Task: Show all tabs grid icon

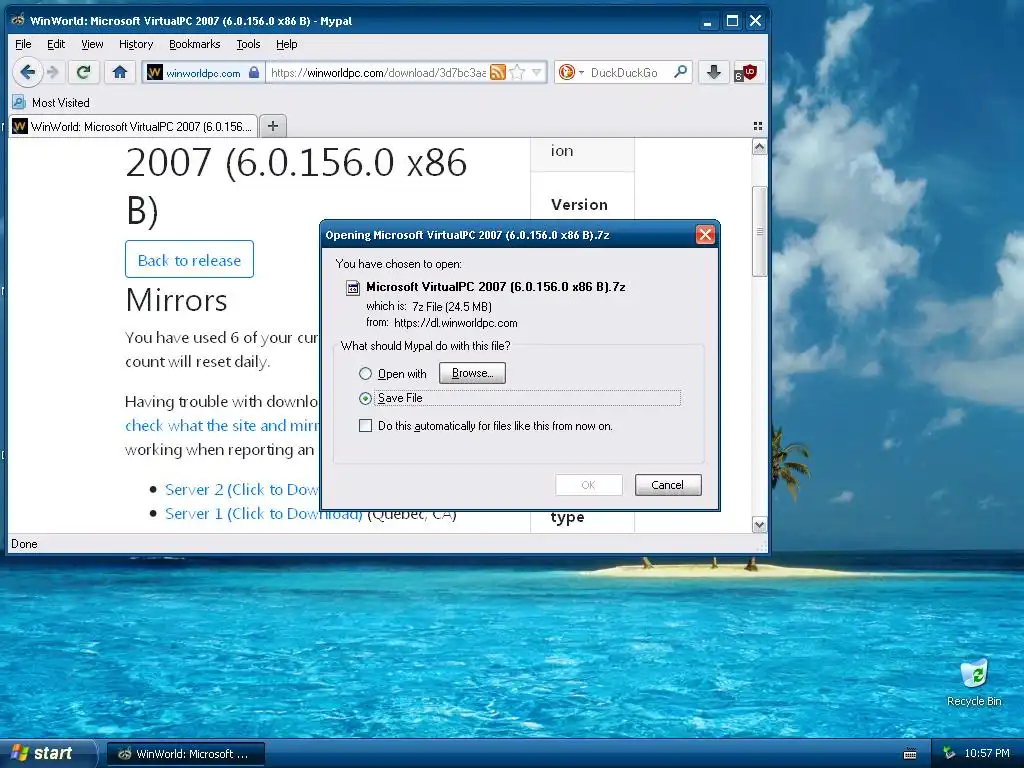Action: (x=758, y=126)
